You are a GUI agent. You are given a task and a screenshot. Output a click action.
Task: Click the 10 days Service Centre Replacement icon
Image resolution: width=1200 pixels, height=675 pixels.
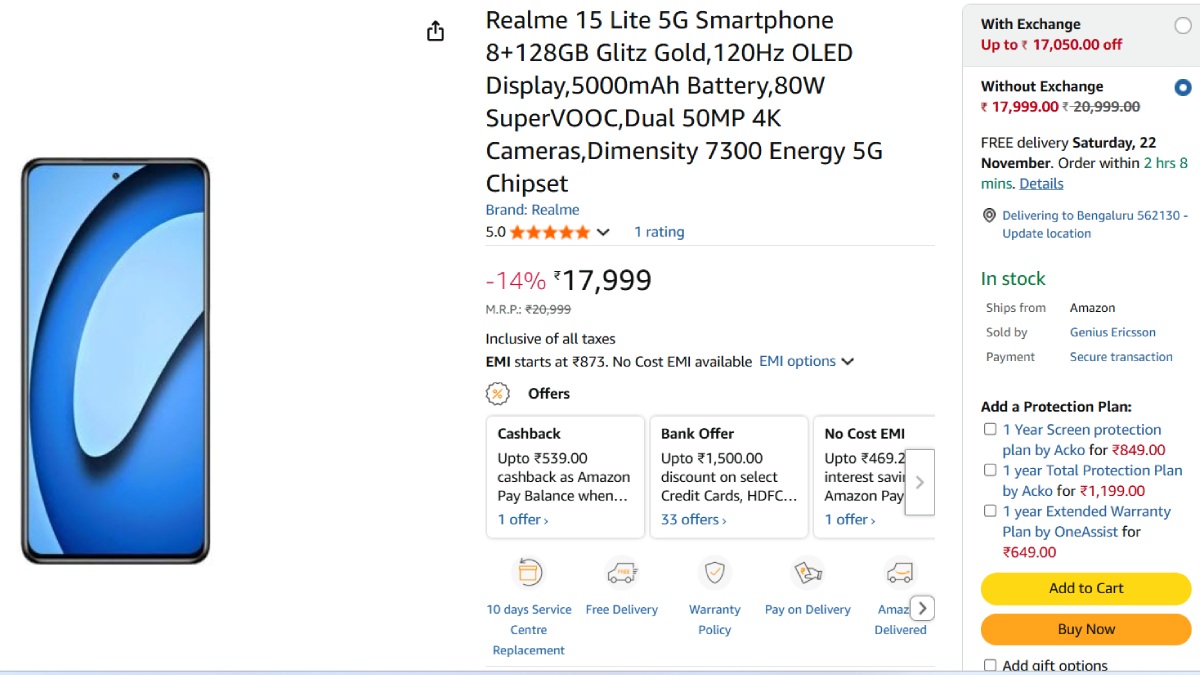click(x=528, y=573)
